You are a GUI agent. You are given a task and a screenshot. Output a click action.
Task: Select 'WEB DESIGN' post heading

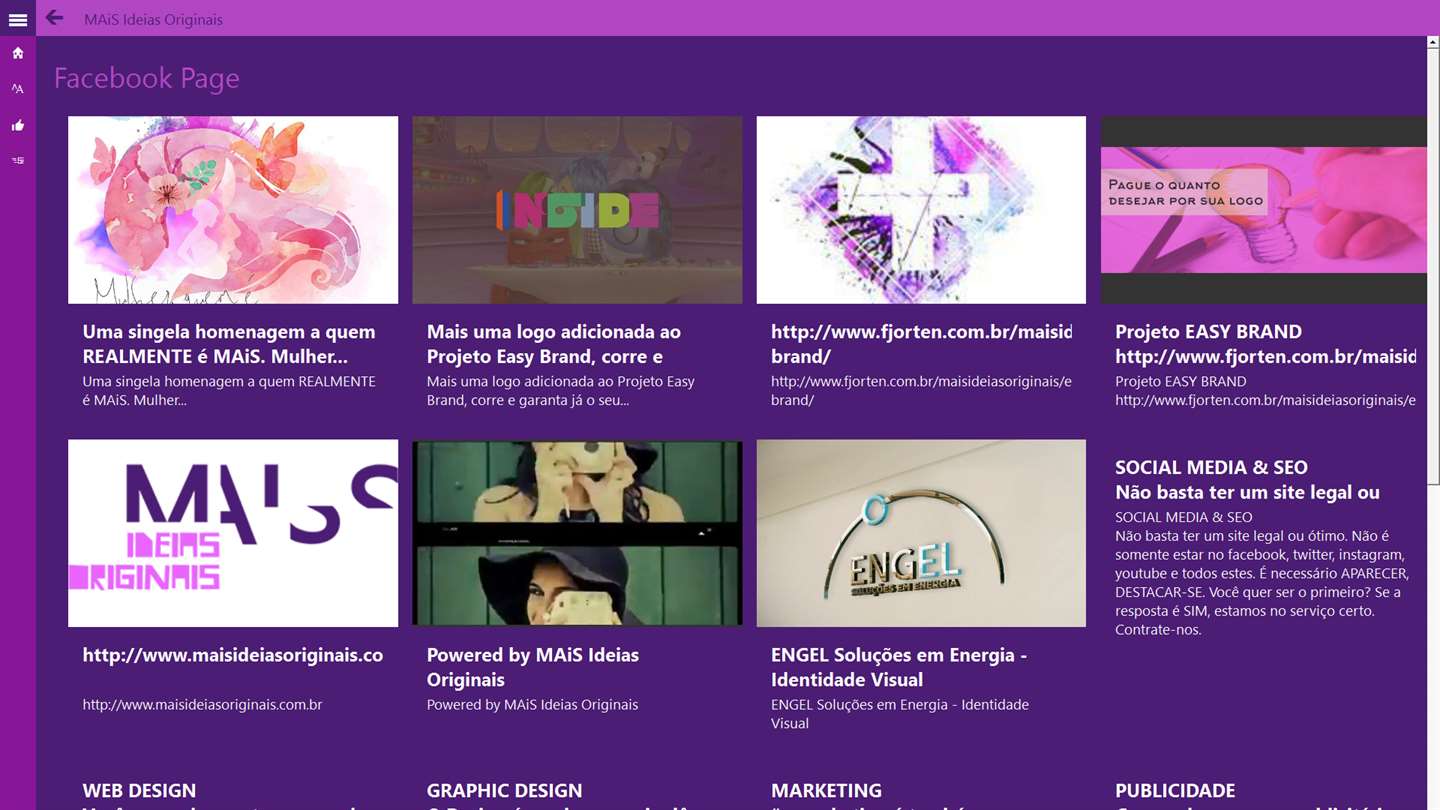pos(139,791)
